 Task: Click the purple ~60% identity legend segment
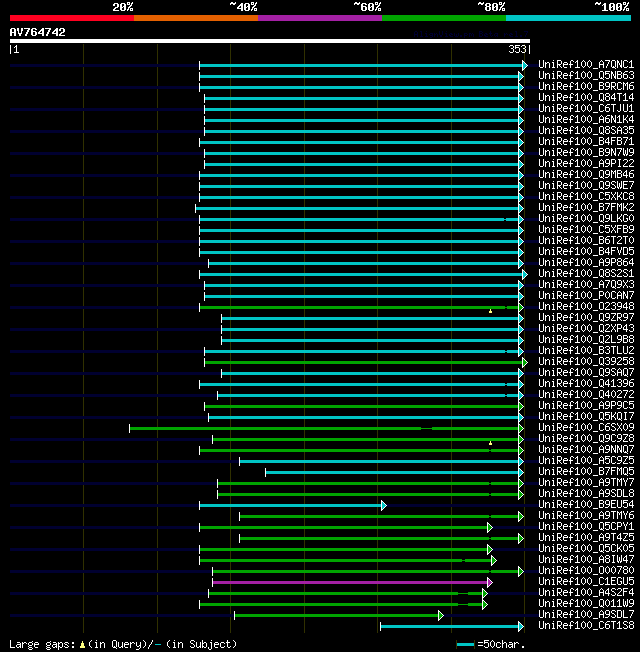click(320, 18)
